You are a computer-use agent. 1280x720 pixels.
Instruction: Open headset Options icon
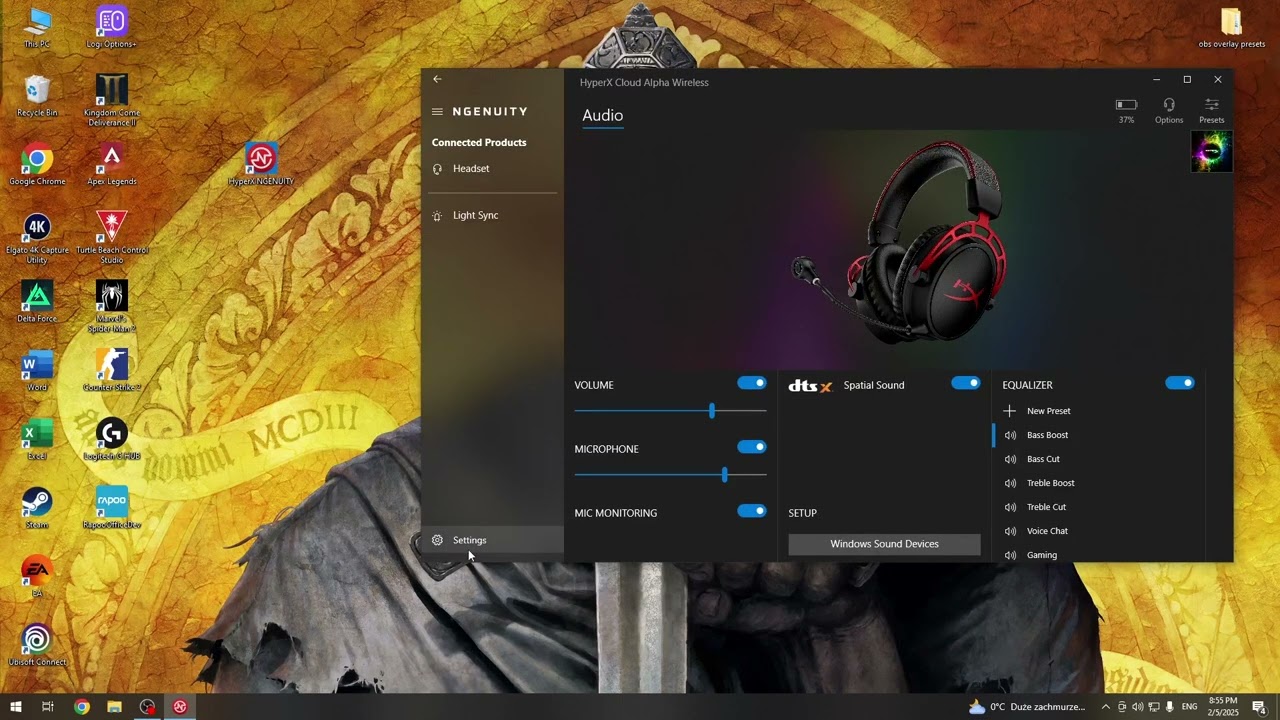pos(1169,110)
